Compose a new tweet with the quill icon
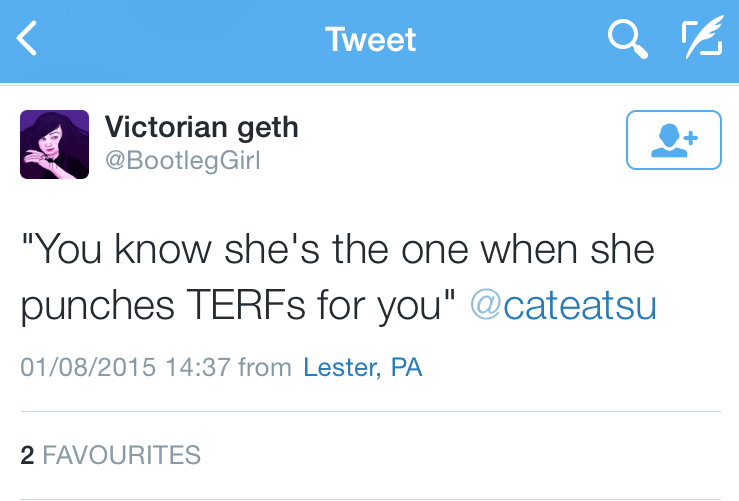This screenshot has width=739, height=501. coord(701,40)
